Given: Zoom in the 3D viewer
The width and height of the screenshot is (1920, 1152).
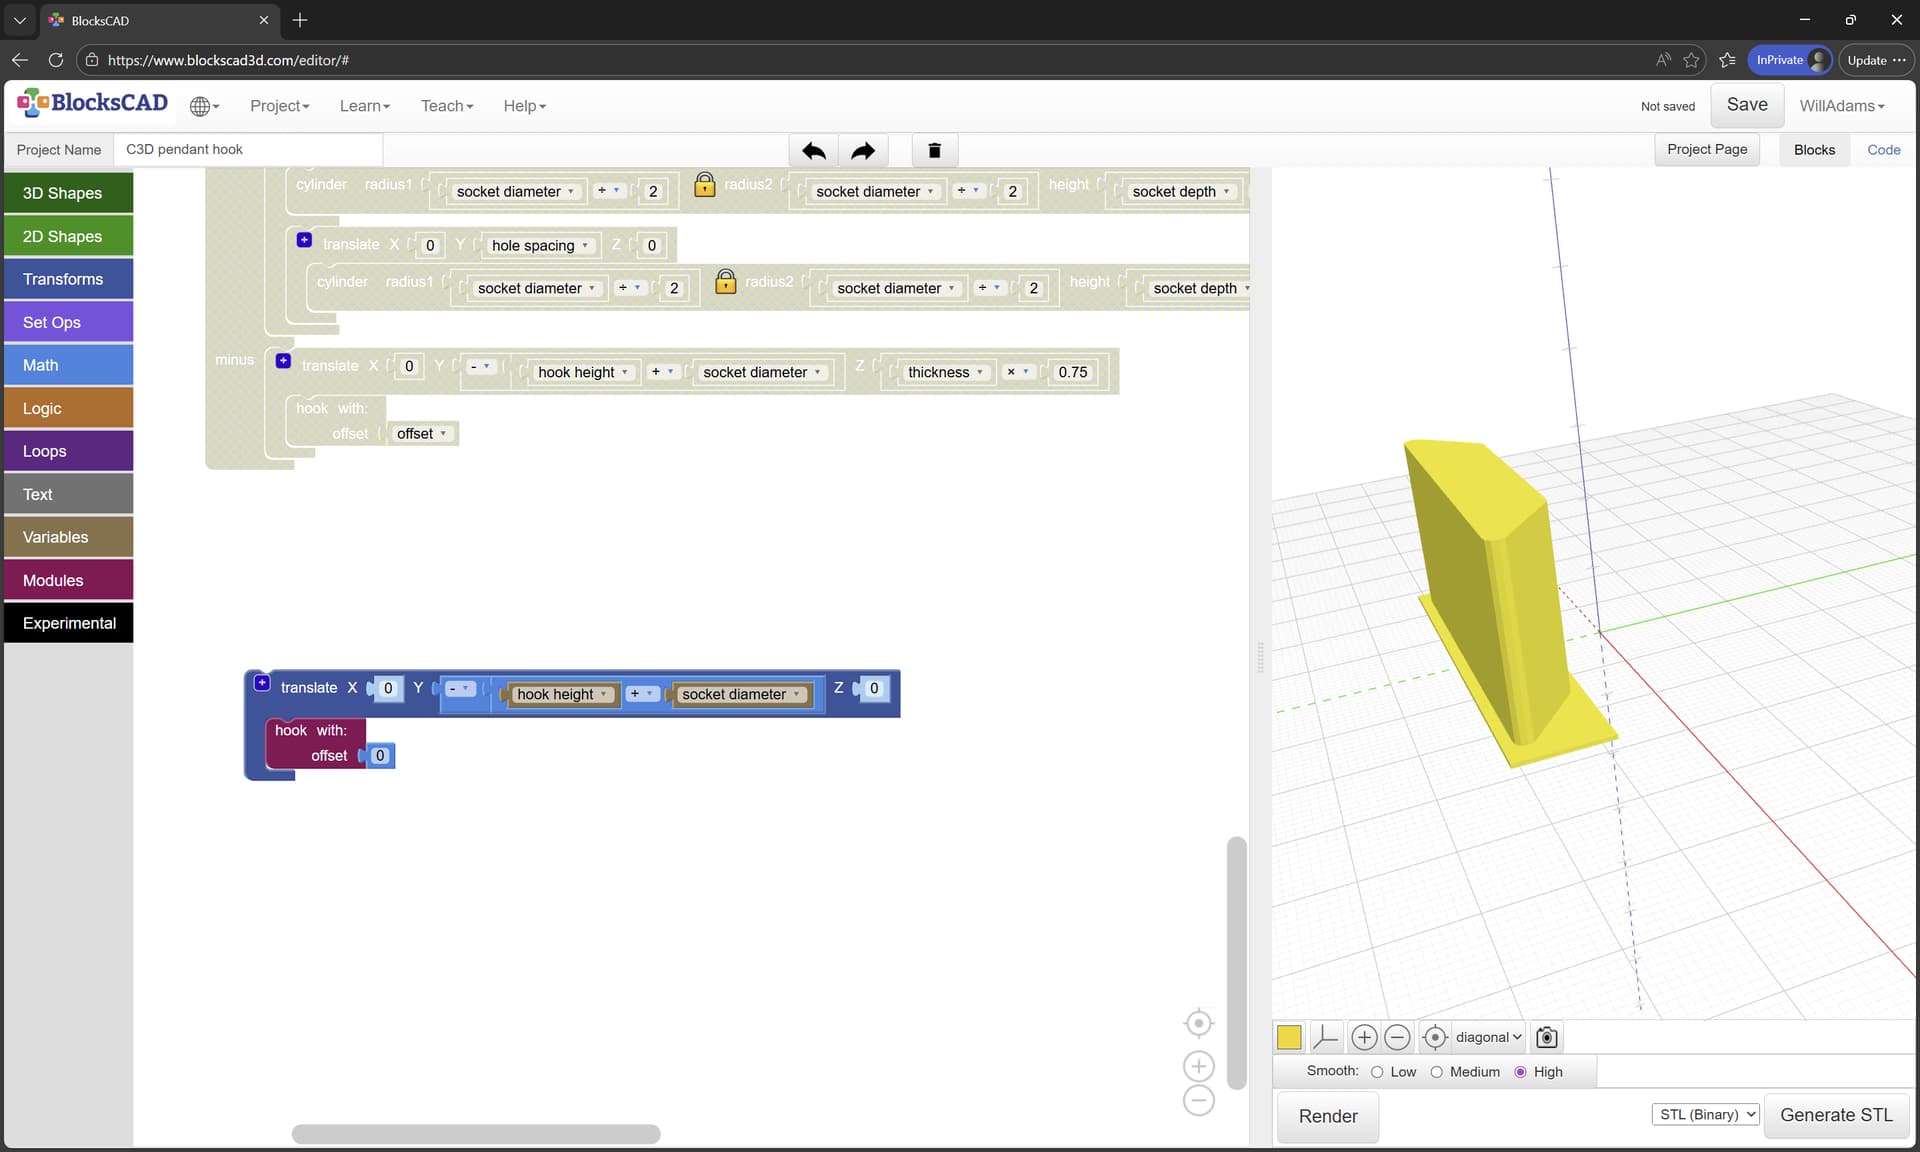Looking at the screenshot, I should (1363, 1037).
